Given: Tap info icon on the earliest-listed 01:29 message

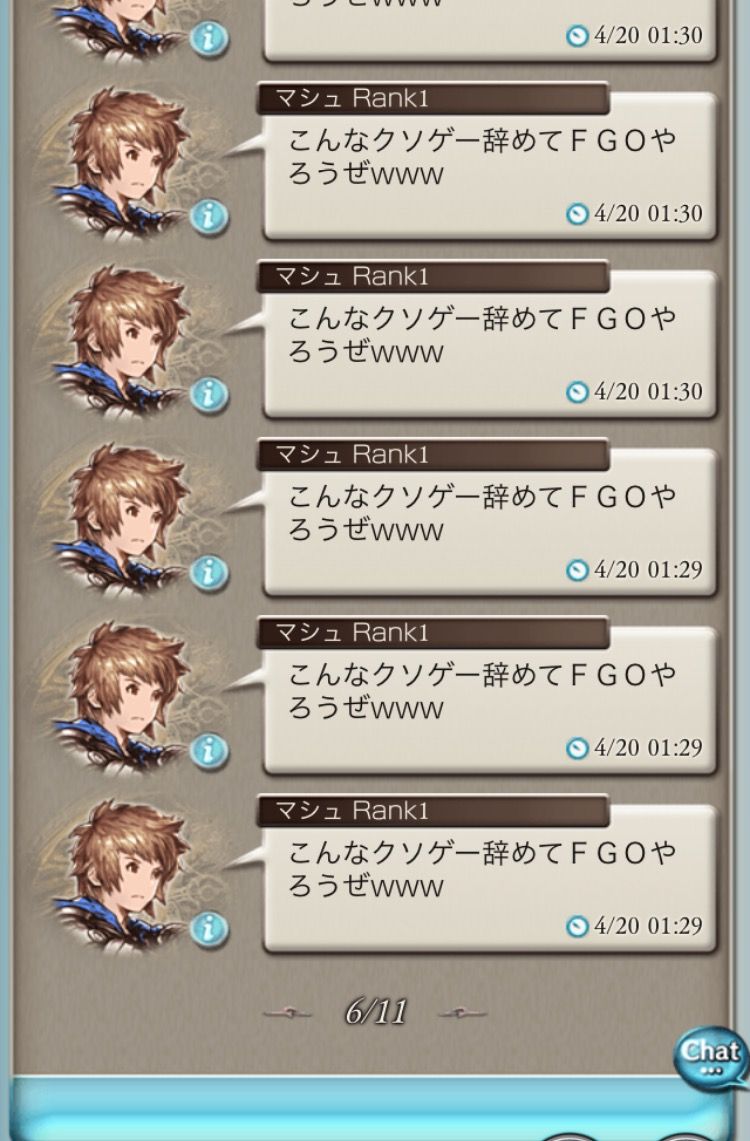Looking at the screenshot, I should click(x=209, y=573).
